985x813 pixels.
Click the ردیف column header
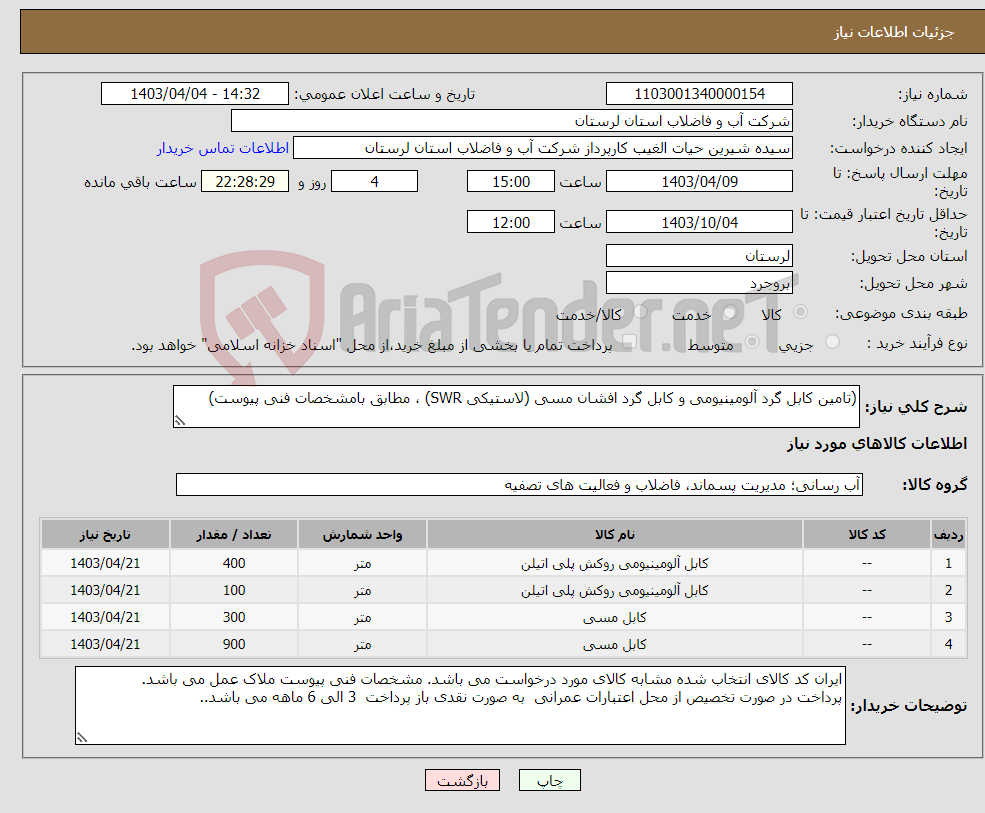pos(948,534)
